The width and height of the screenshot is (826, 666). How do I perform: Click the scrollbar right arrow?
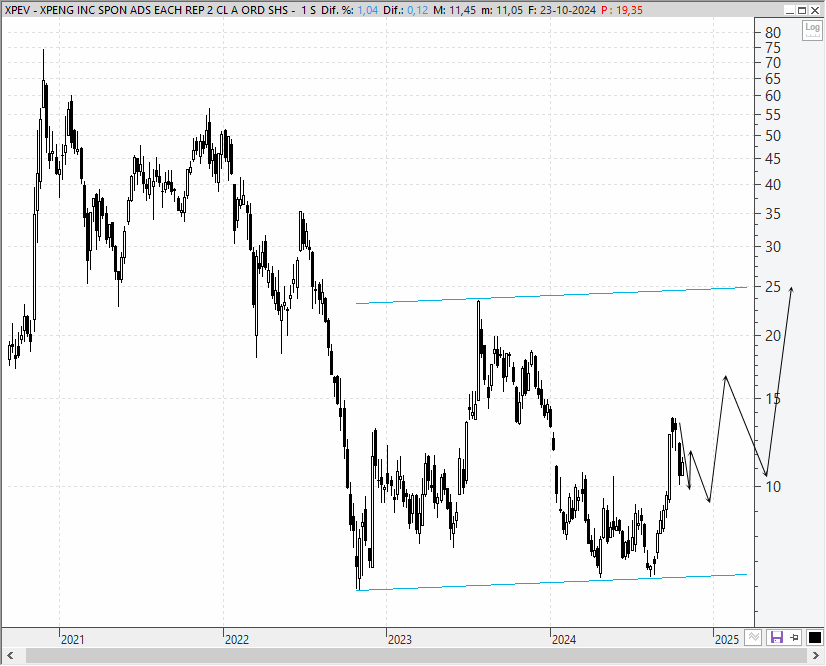(816, 656)
